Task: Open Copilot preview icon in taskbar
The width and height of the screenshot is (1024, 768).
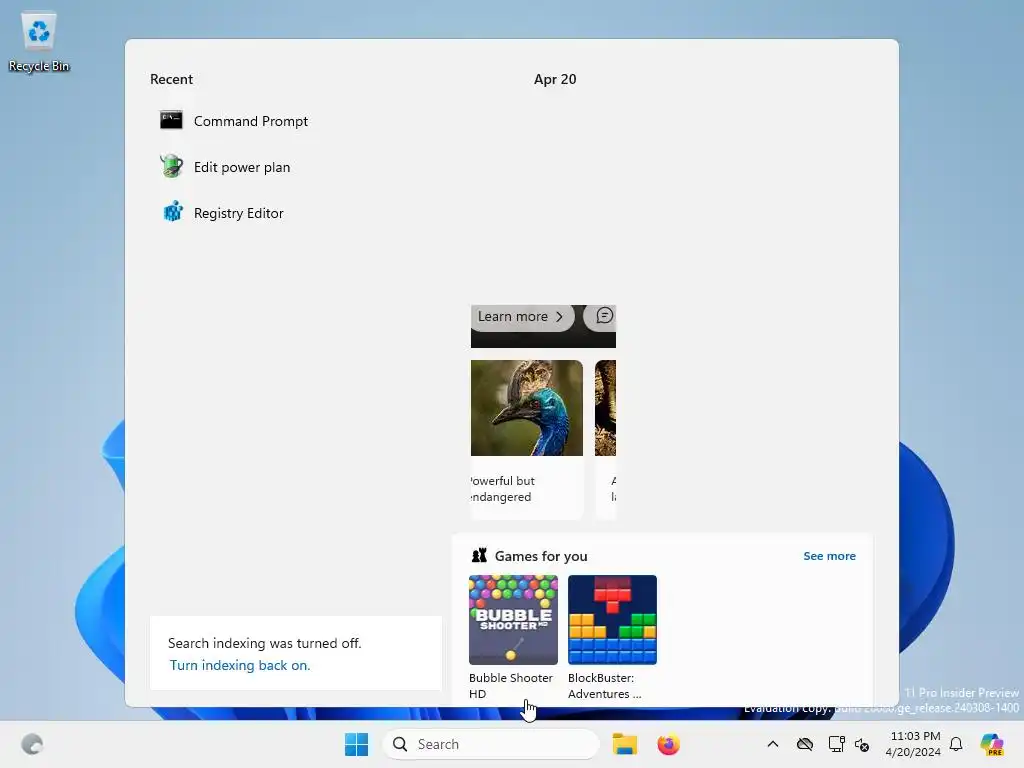Action: pyautogui.click(x=992, y=744)
